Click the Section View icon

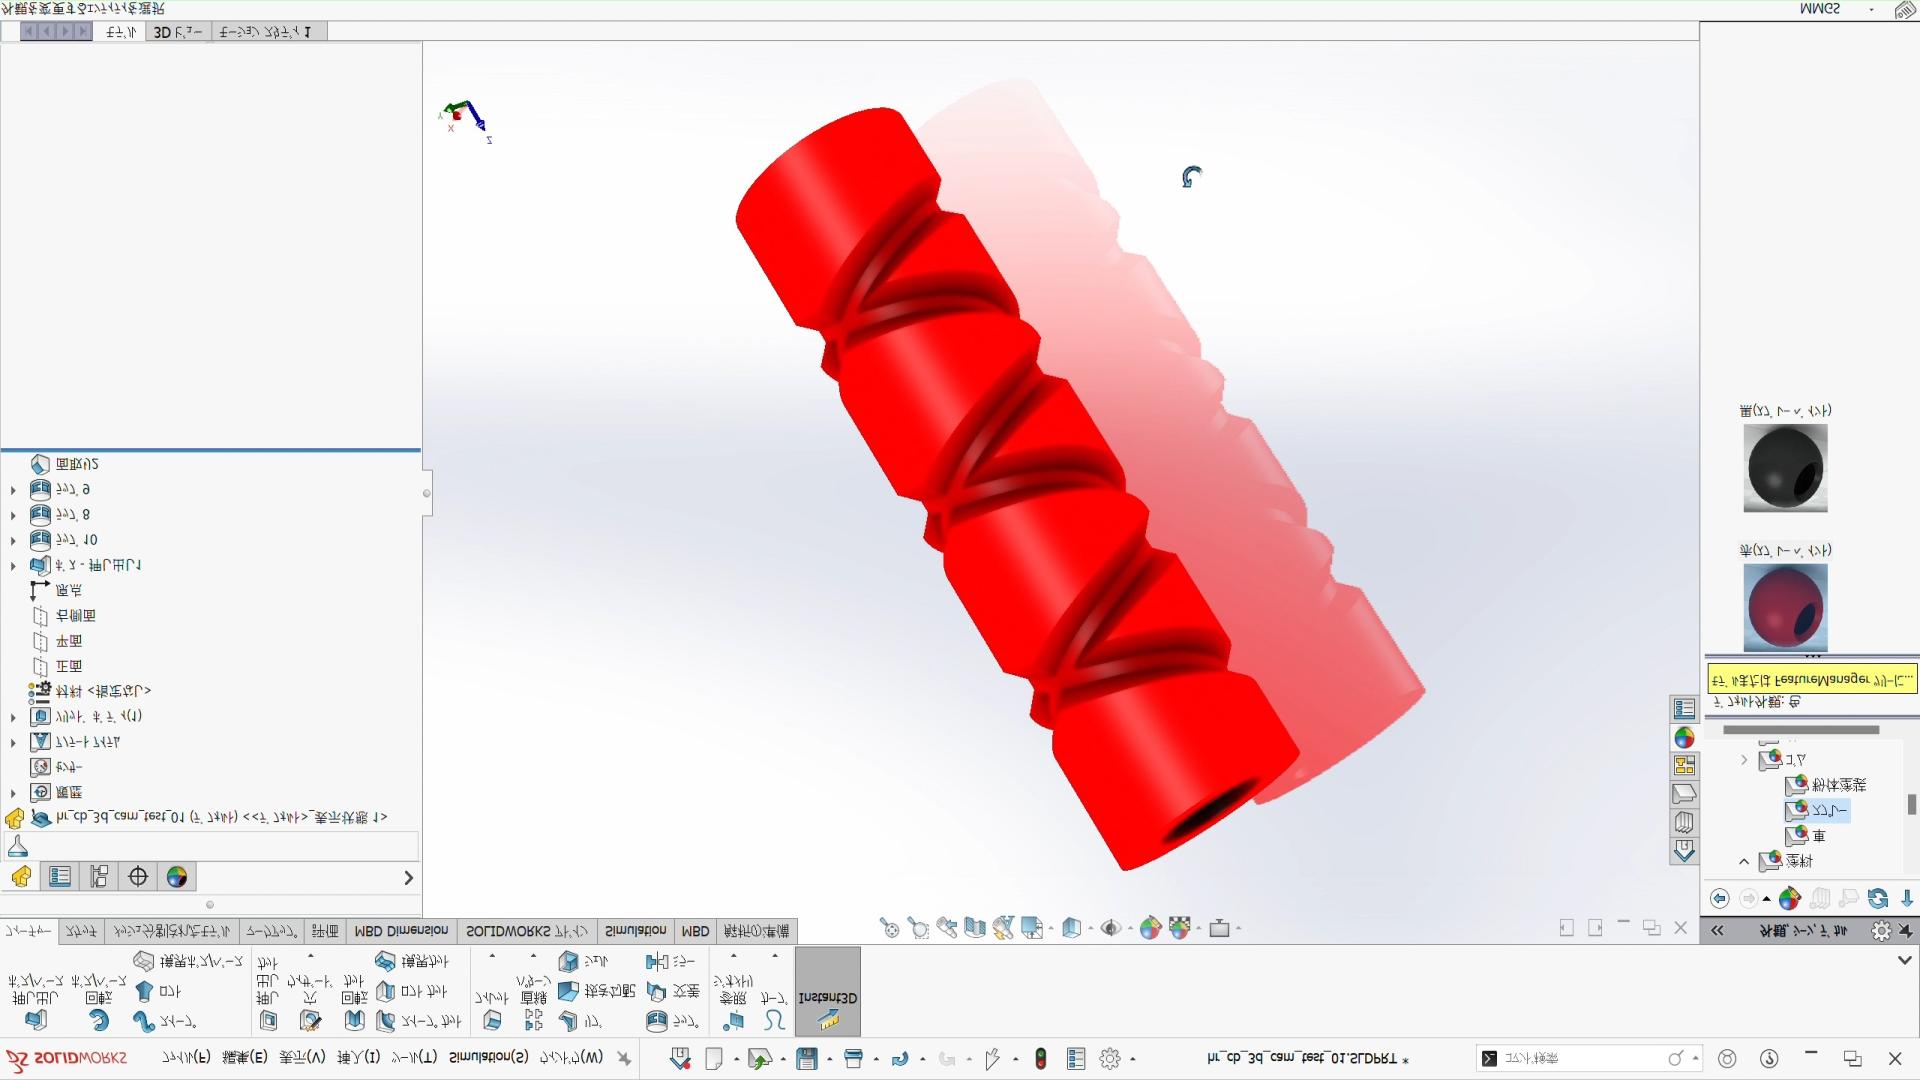pyautogui.click(x=975, y=929)
